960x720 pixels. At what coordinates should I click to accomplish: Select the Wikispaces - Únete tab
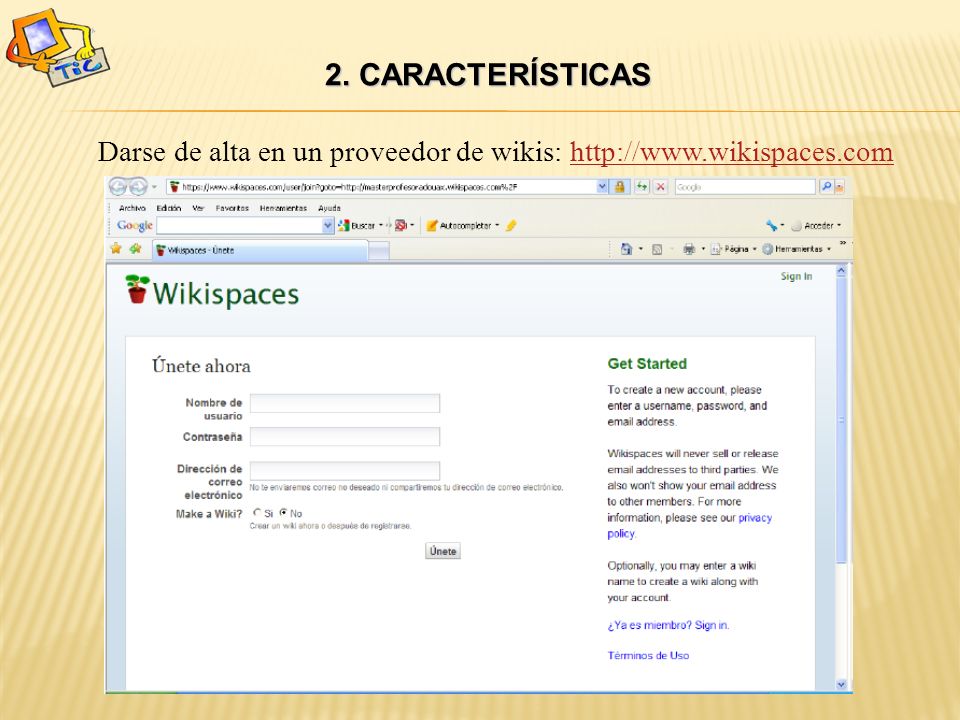pyautogui.click(x=260, y=250)
